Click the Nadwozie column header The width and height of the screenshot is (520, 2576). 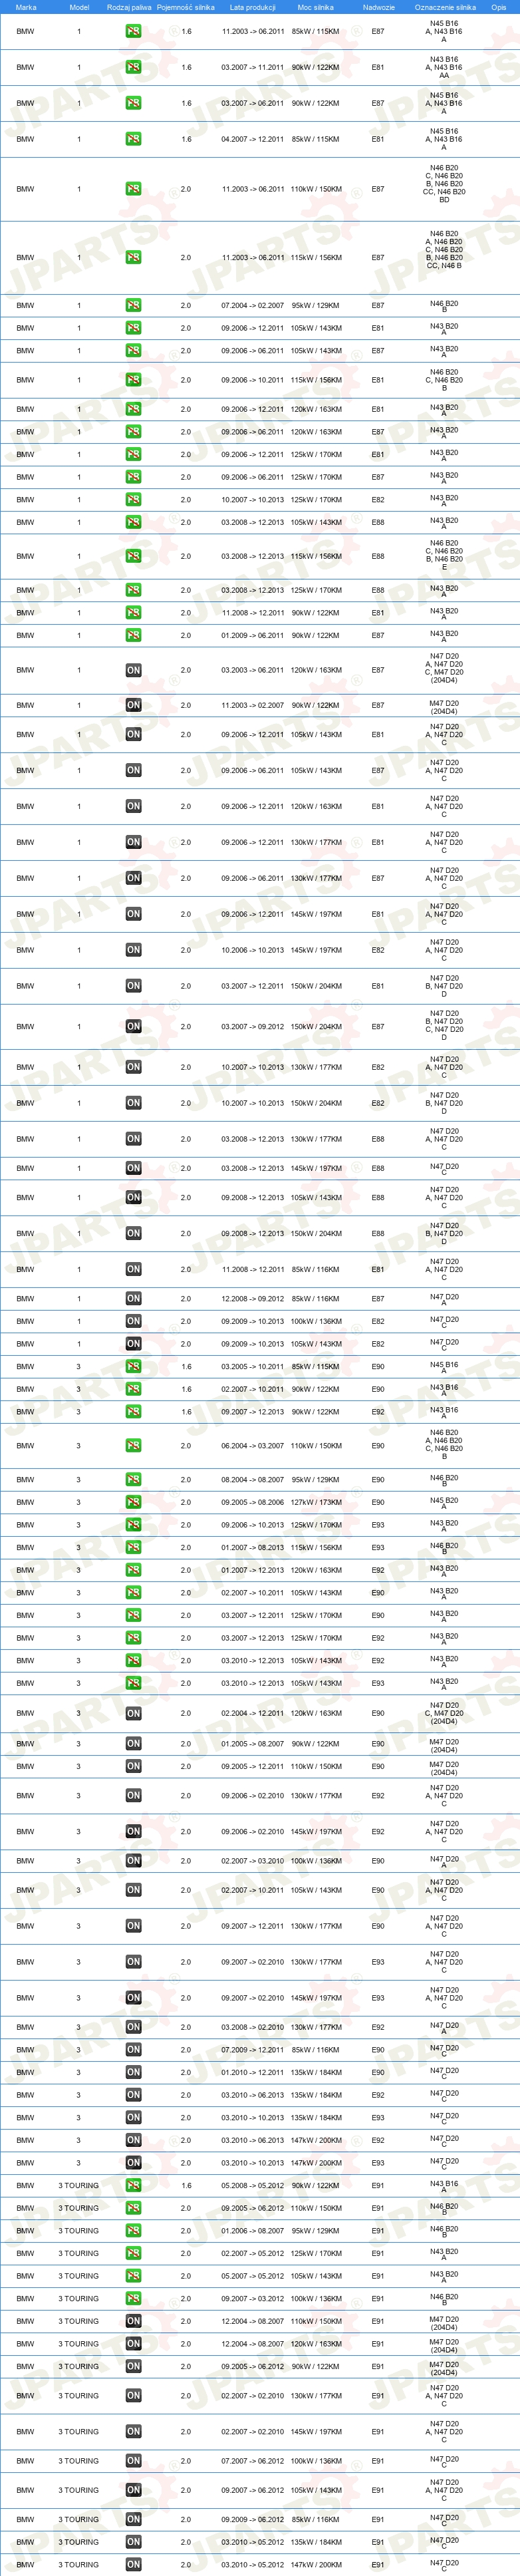pyautogui.click(x=378, y=7)
